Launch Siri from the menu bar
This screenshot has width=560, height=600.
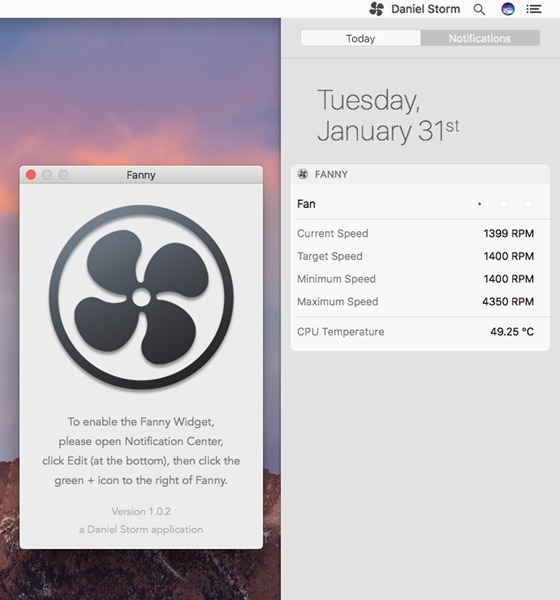click(508, 9)
